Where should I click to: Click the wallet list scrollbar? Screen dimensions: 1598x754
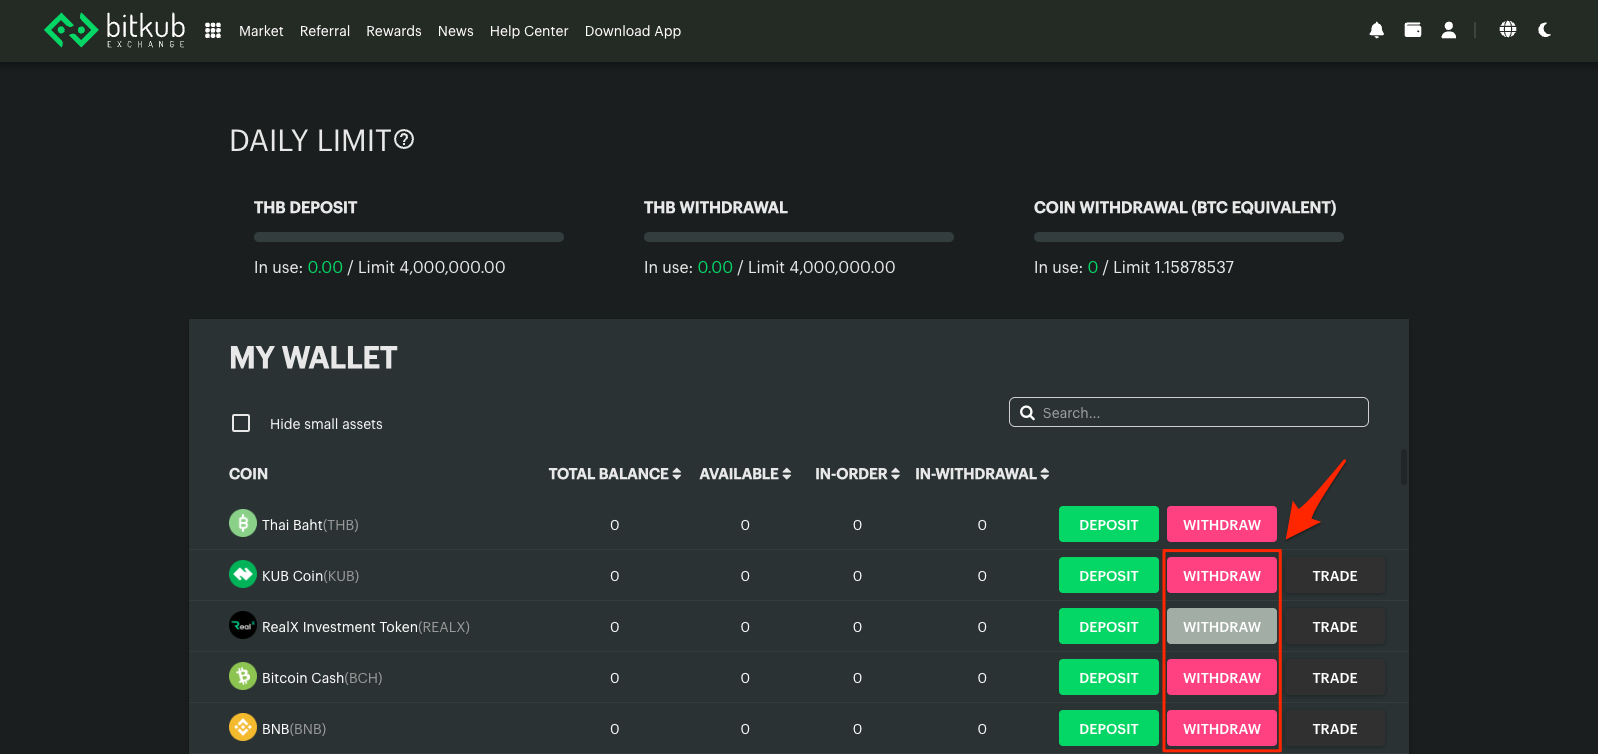[x=1404, y=467]
